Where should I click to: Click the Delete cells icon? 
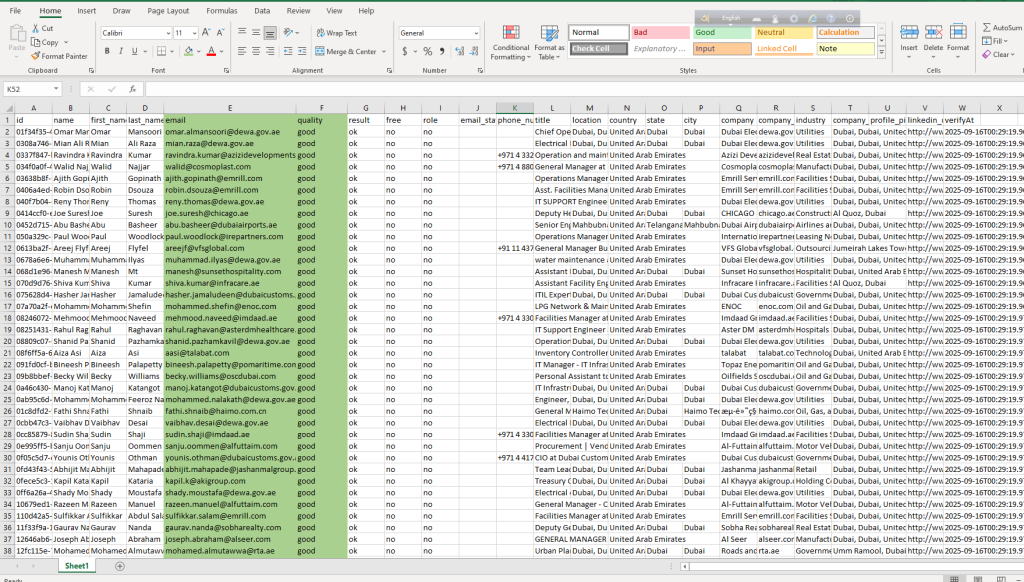[932, 34]
